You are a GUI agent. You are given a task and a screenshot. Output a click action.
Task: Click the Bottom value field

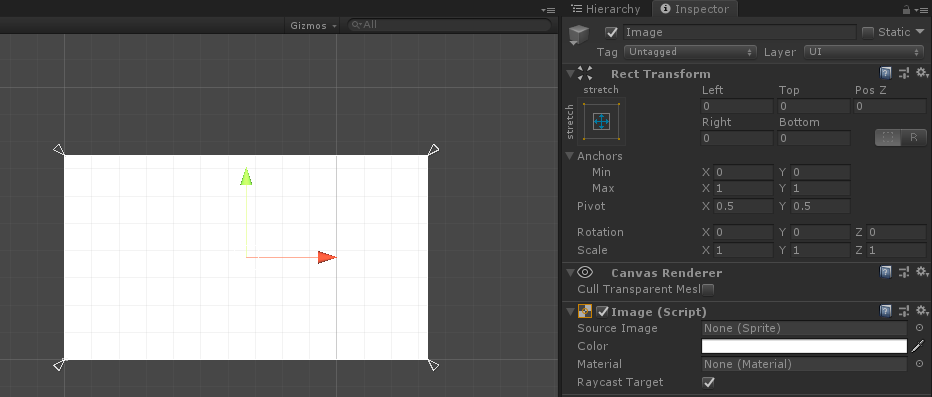click(814, 138)
